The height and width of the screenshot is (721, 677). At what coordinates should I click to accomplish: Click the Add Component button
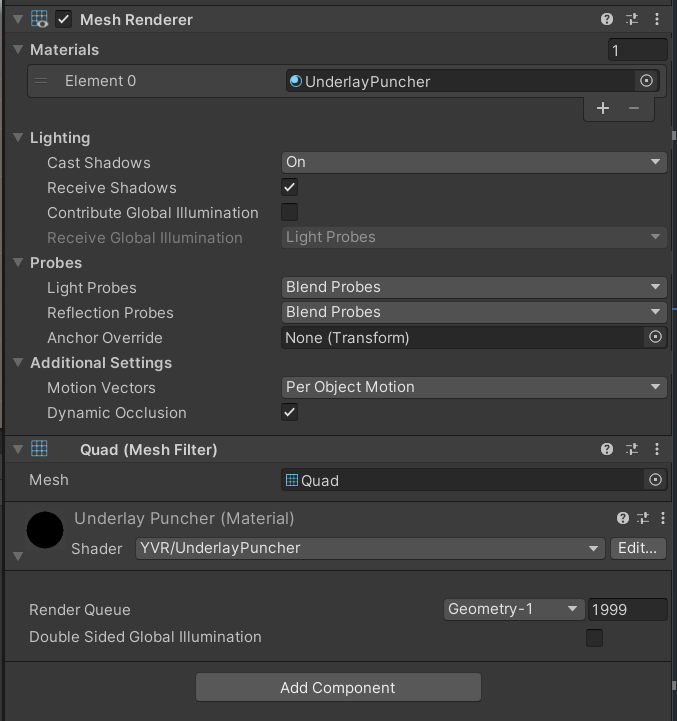click(x=338, y=687)
